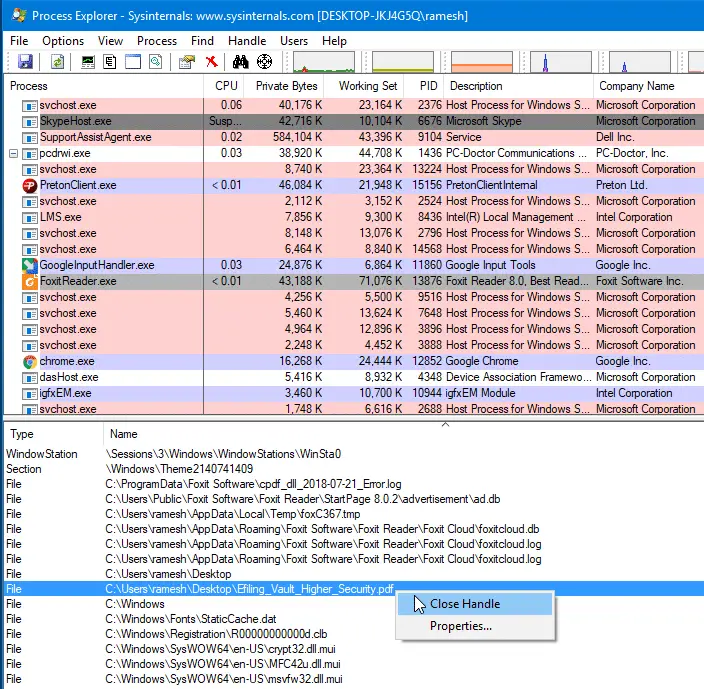Select the PretonClient.exe process row
This screenshot has width=704, height=689.
[354, 185]
